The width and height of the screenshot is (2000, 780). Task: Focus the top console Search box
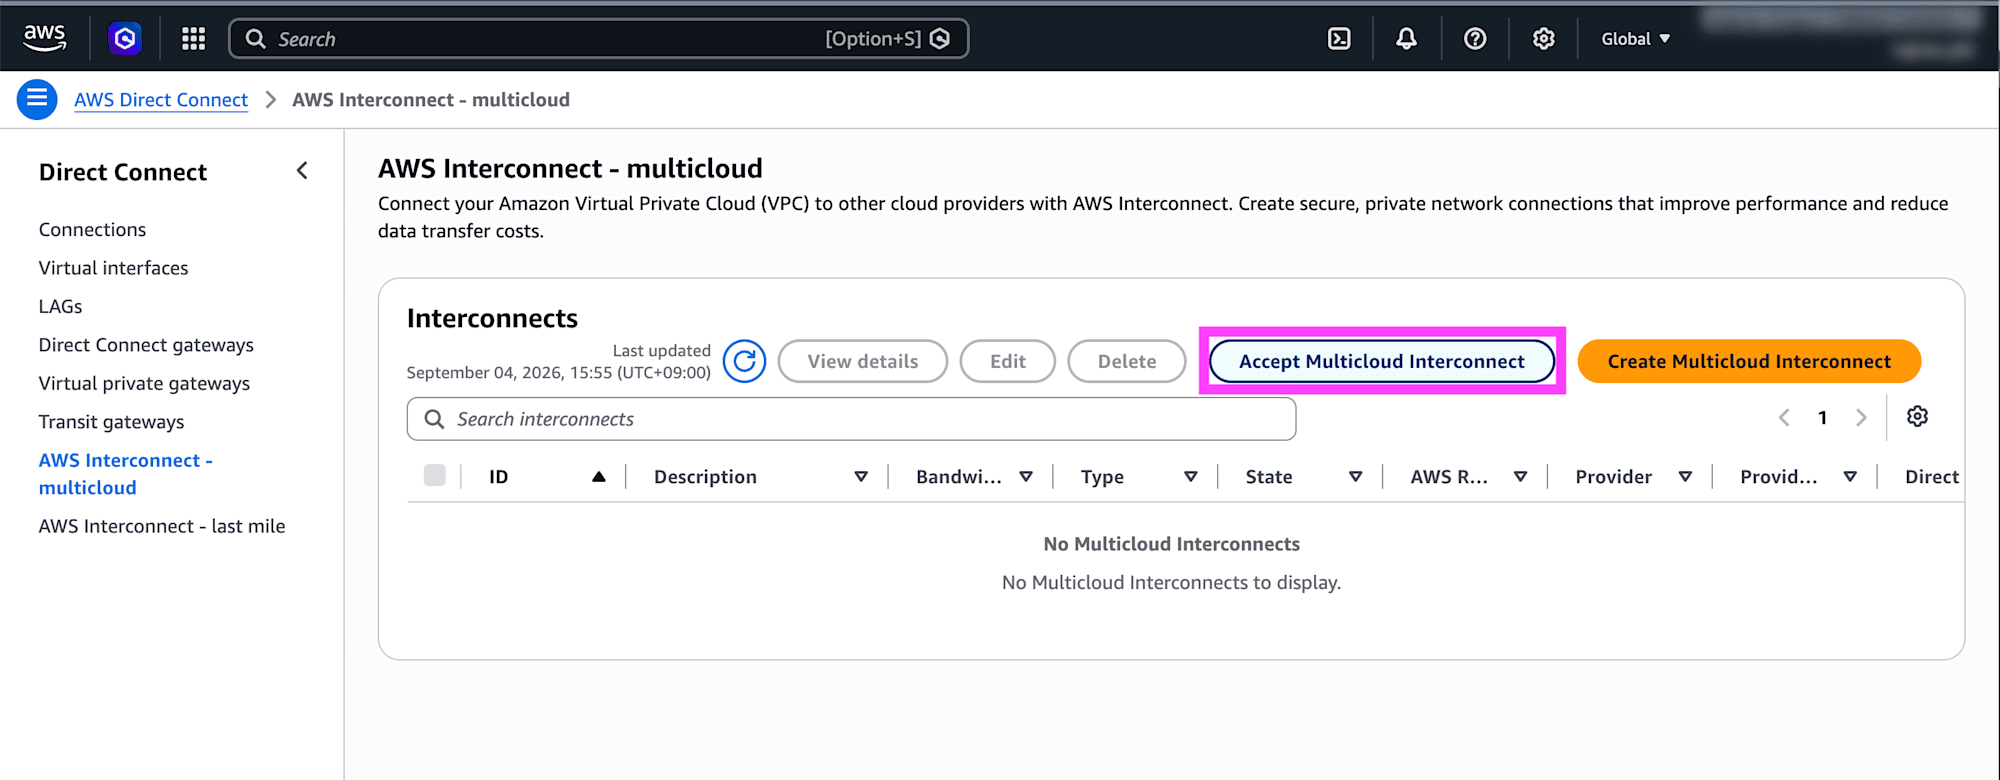598,38
